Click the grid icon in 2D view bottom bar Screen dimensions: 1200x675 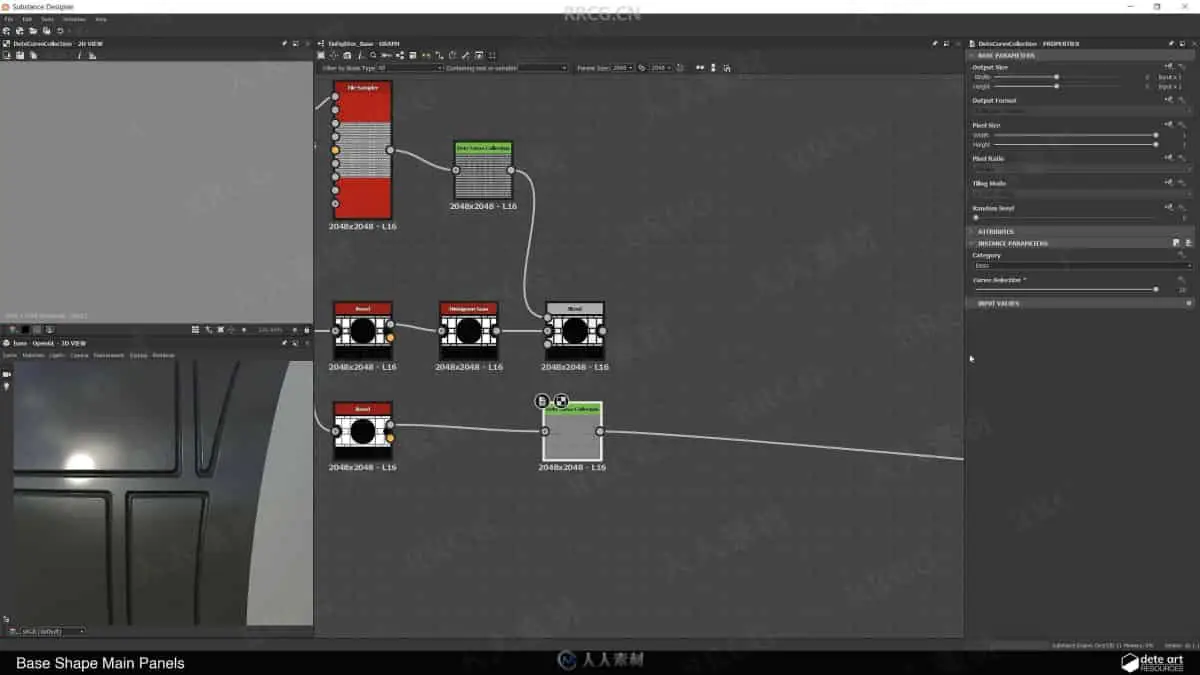point(196,329)
